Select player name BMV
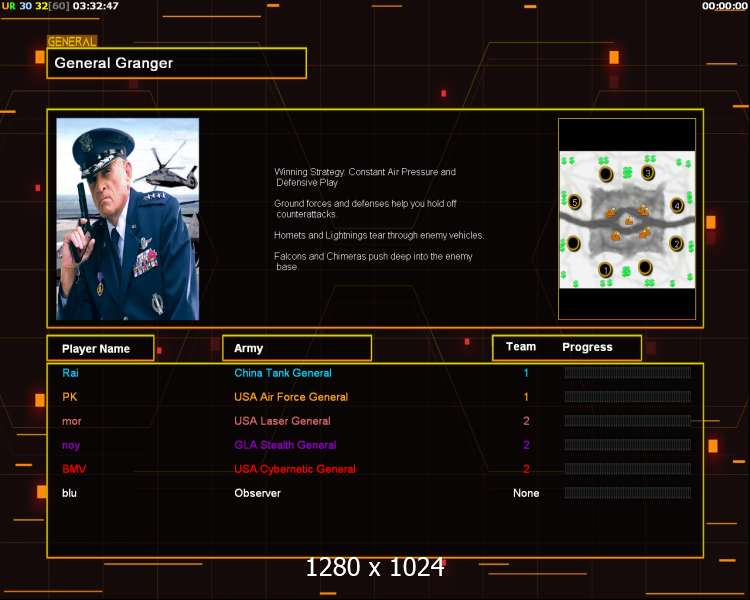 74,469
